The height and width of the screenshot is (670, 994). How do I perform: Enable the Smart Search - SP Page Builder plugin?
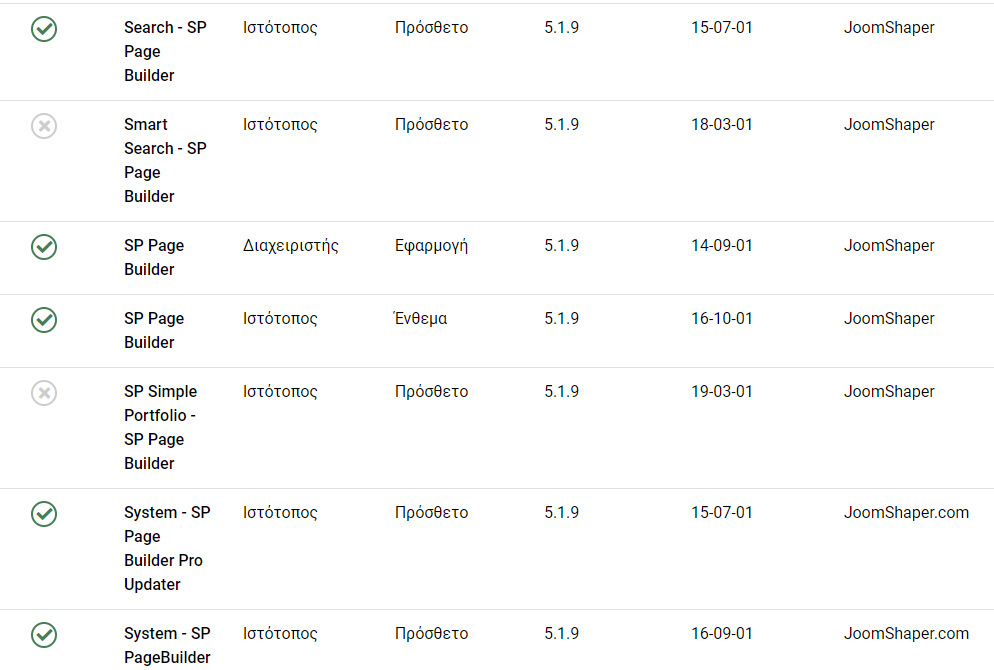pos(44,126)
